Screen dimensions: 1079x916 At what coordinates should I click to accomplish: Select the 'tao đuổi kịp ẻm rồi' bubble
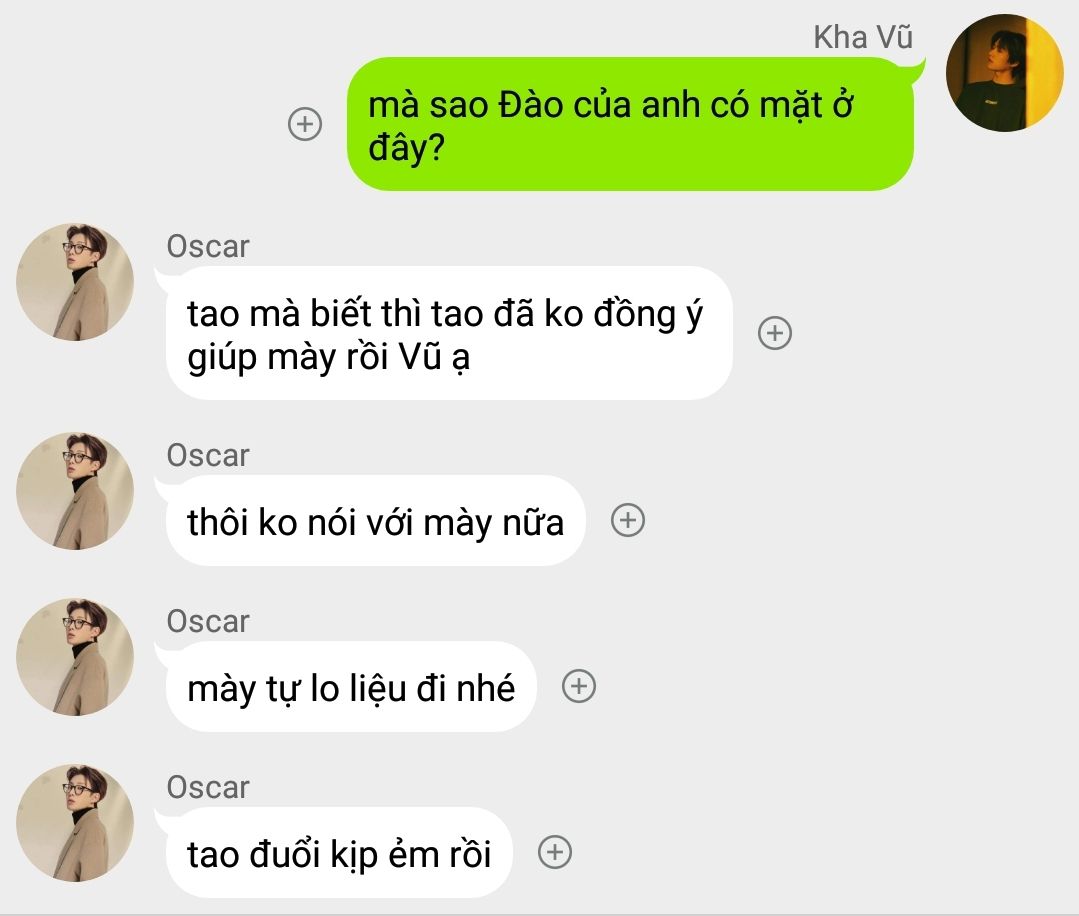point(339,852)
